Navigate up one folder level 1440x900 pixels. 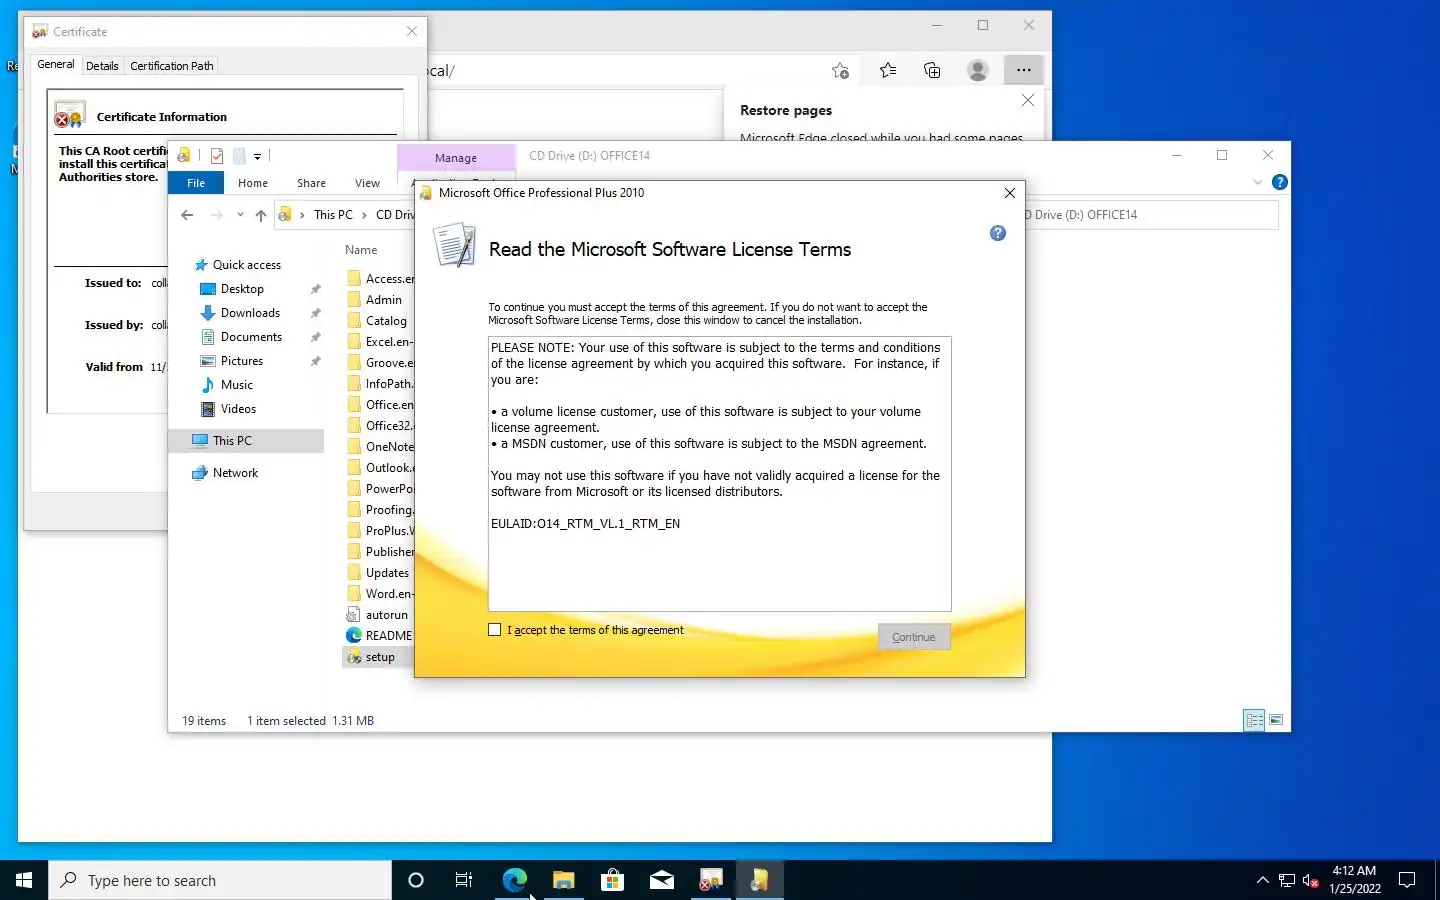261,215
